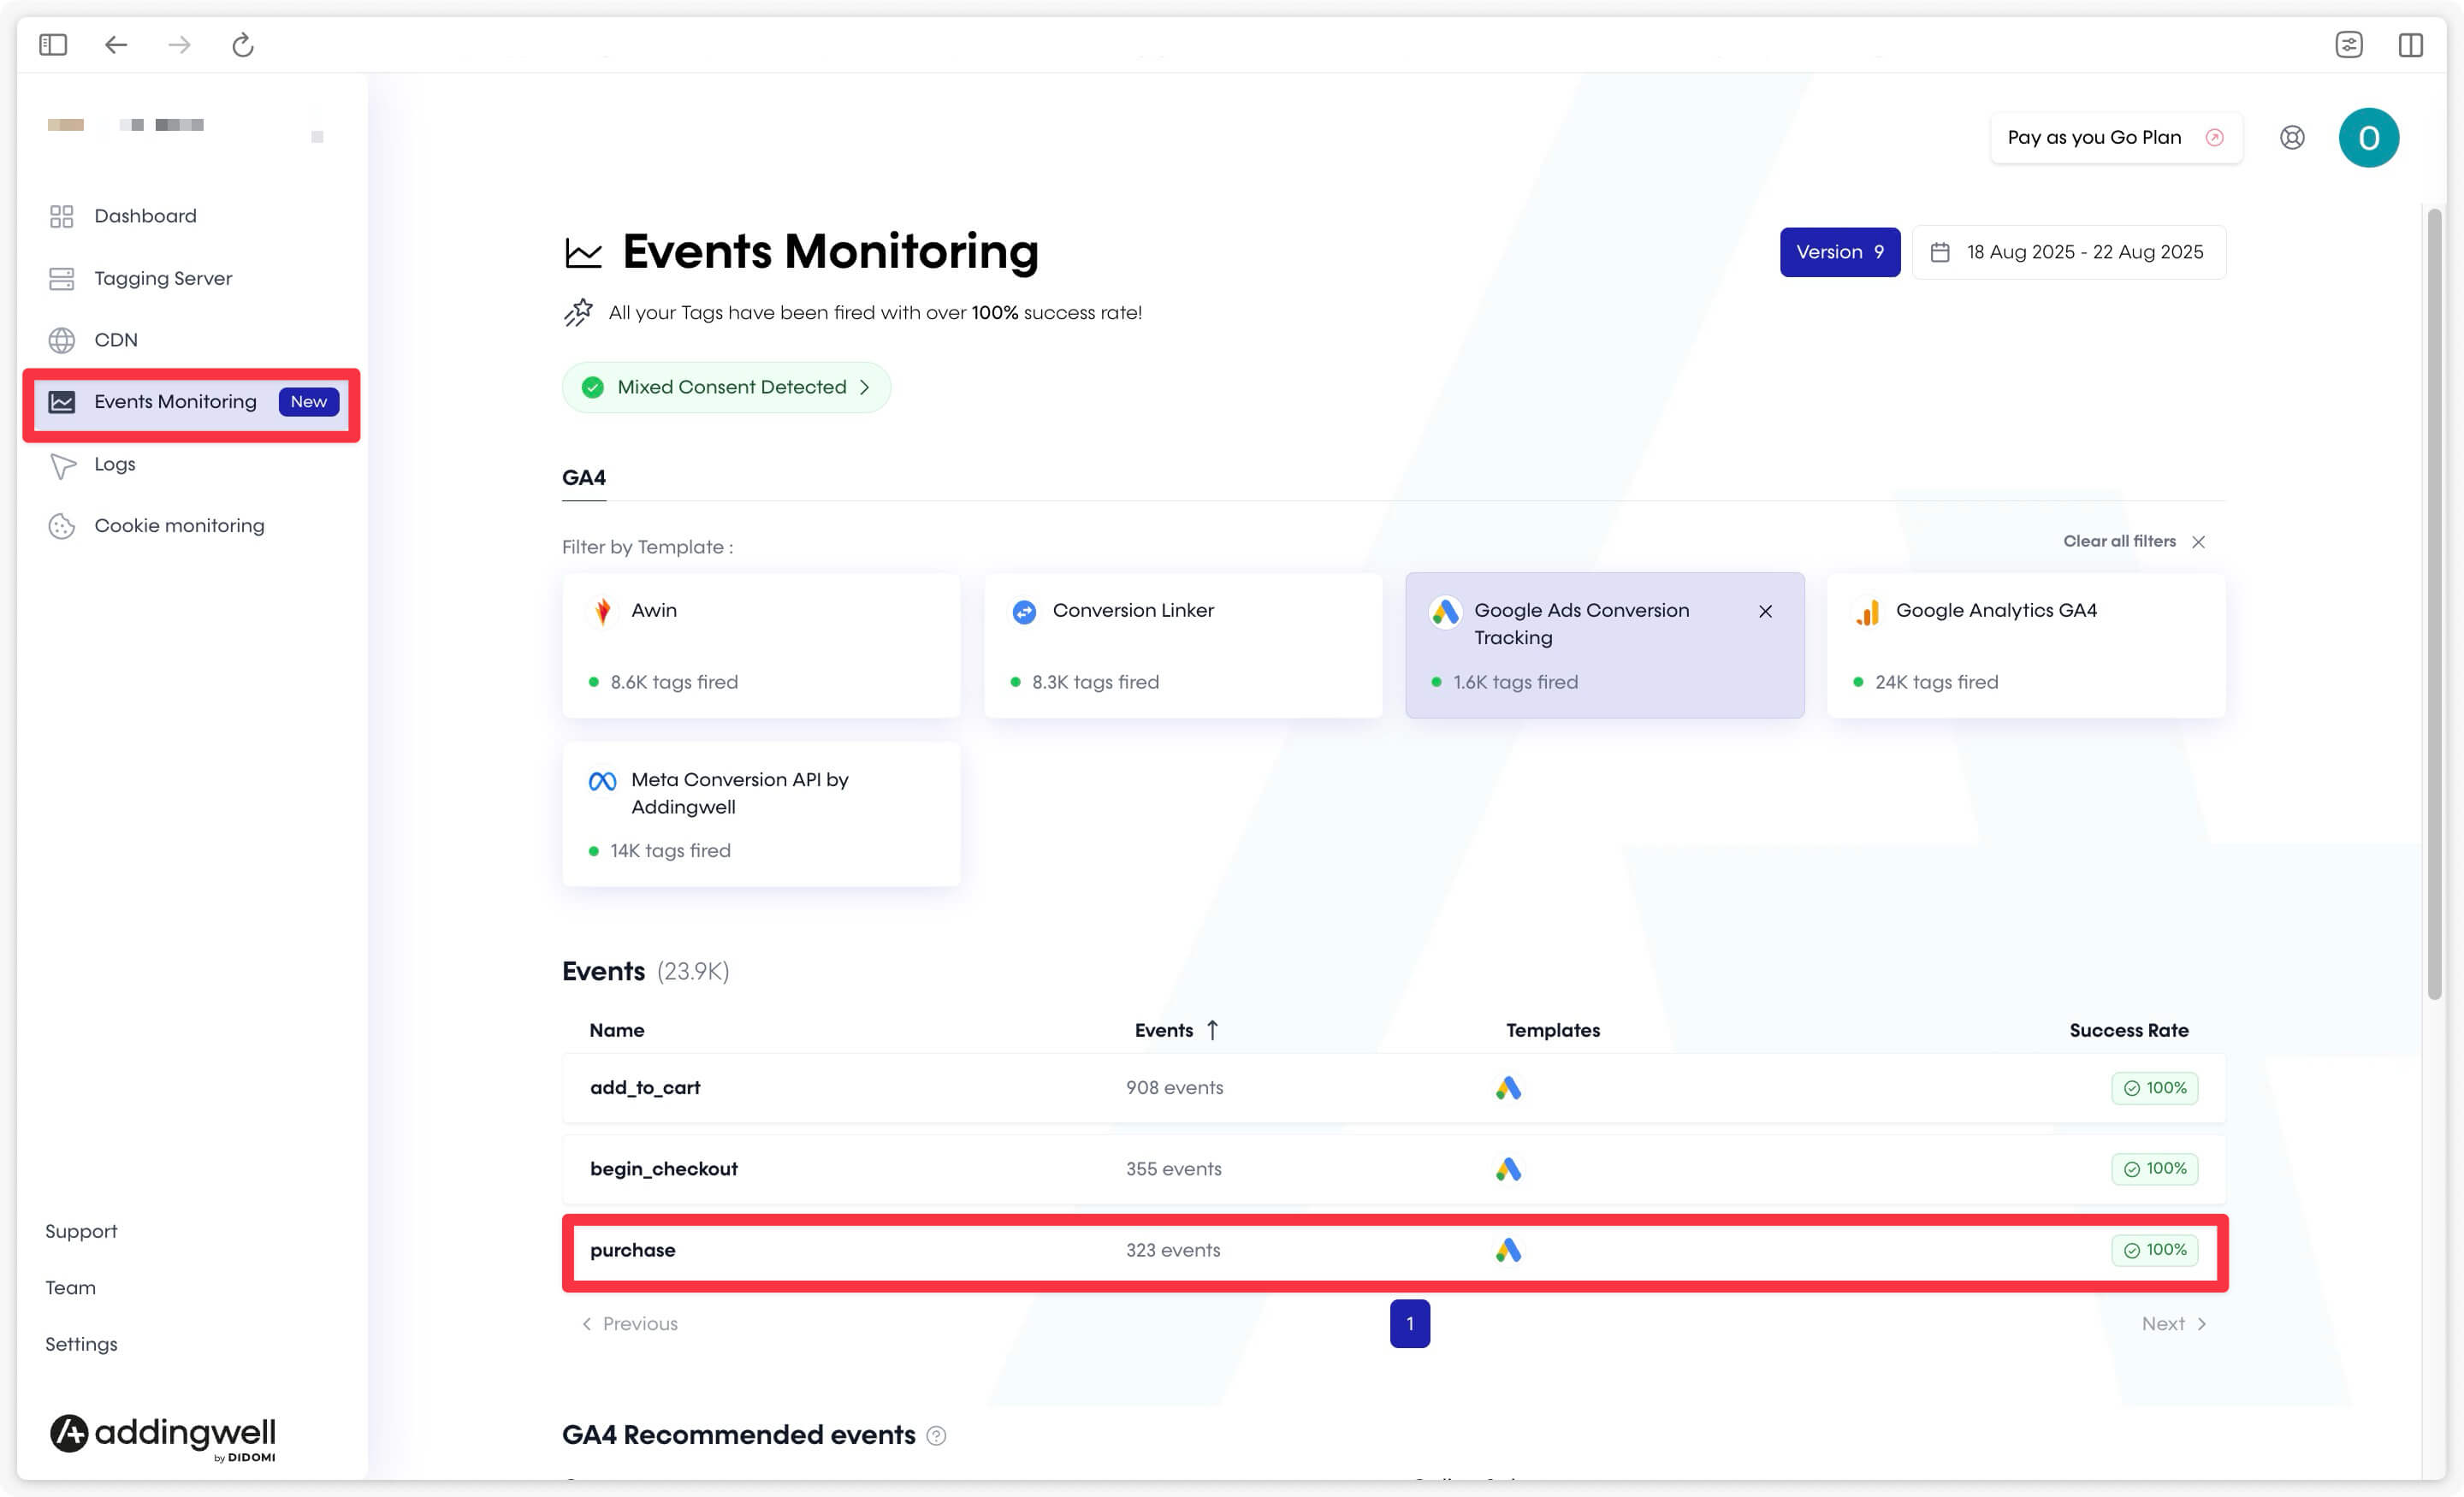Click the calendar icon in date range
The height and width of the screenshot is (1497, 2464).
(1939, 252)
